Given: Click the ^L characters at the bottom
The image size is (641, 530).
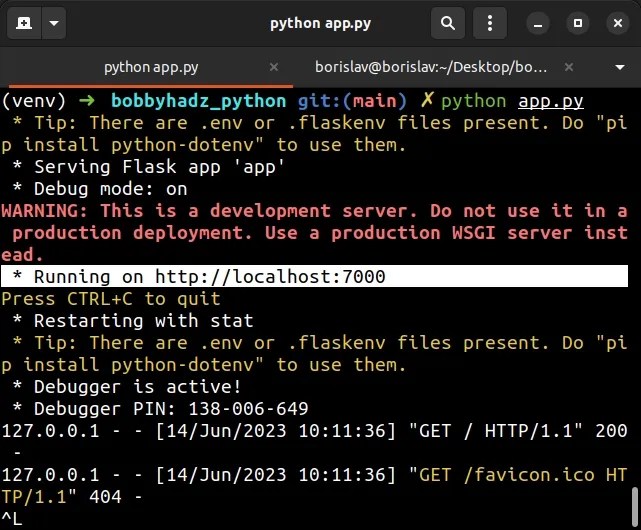Looking at the screenshot, I should 12,519.
